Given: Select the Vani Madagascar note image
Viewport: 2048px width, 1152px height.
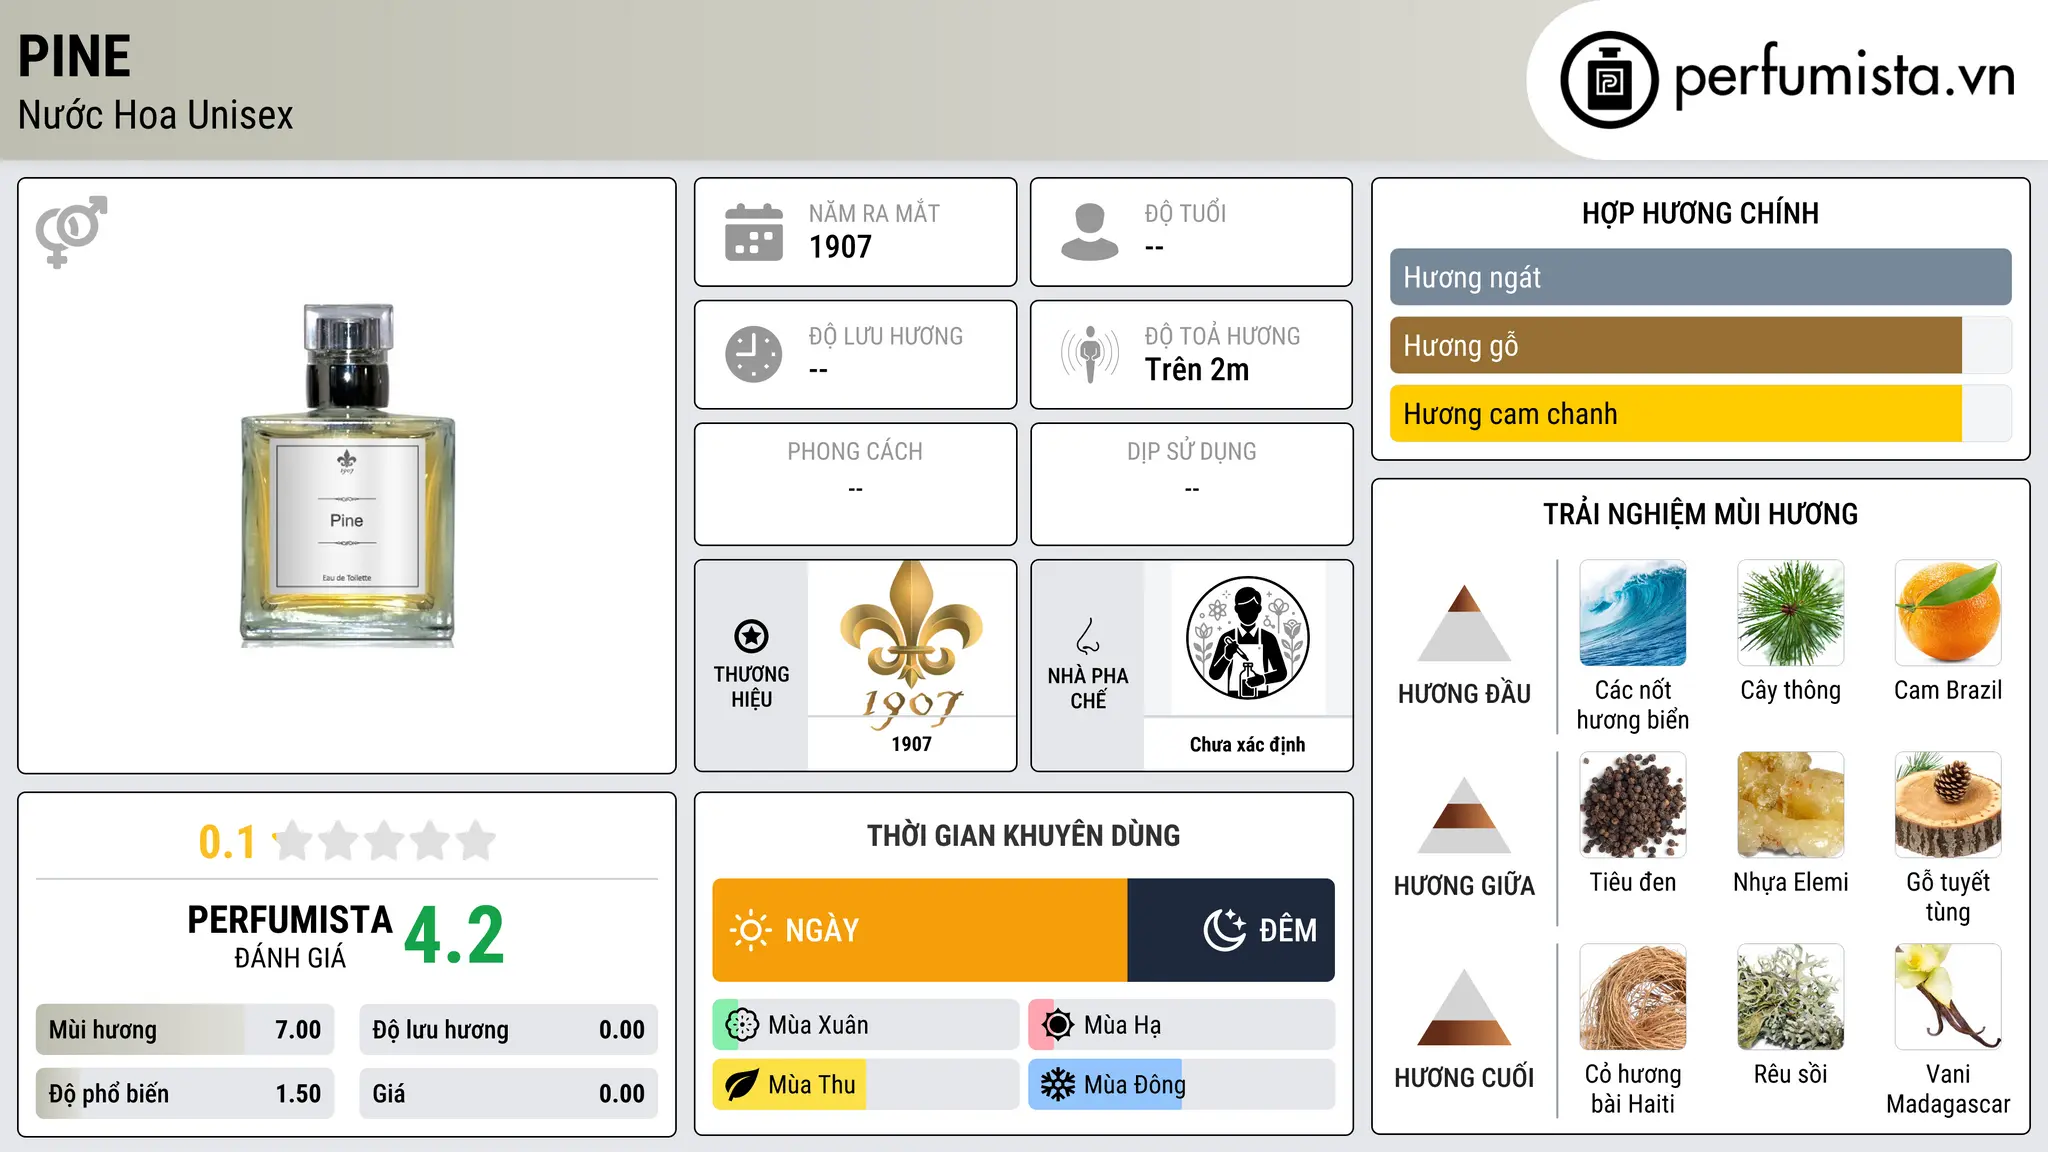Looking at the screenshot, I should 1948,997.
